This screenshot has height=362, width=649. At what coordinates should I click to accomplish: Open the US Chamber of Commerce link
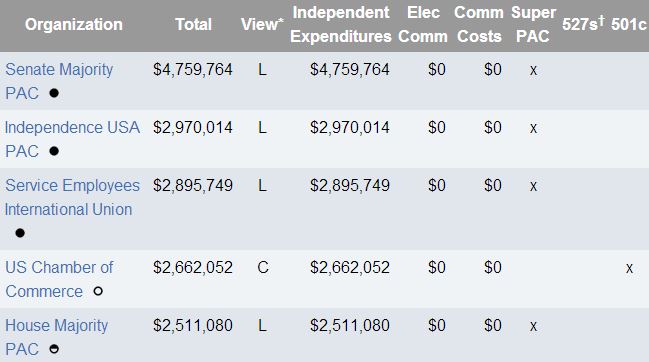click(x=59, y=279)
